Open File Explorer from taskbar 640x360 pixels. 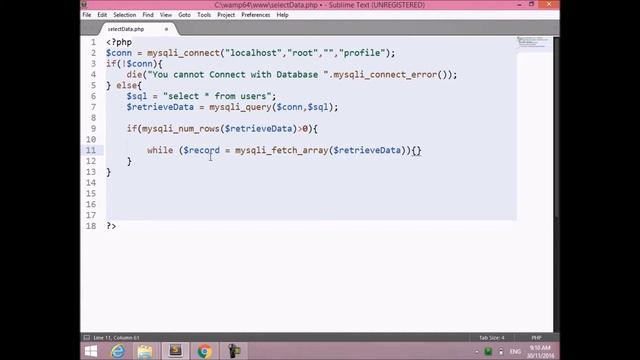point(145,351)
